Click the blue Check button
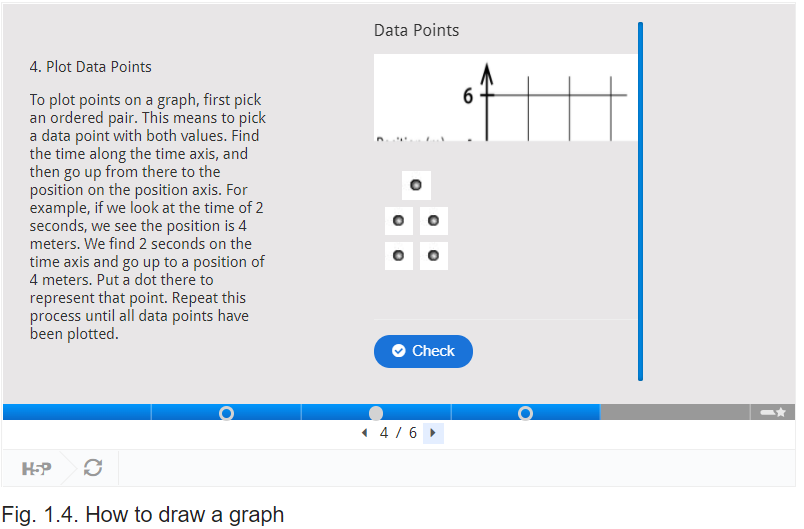The height and width of the screenshot is (529, 804). [x=423, y=351]
